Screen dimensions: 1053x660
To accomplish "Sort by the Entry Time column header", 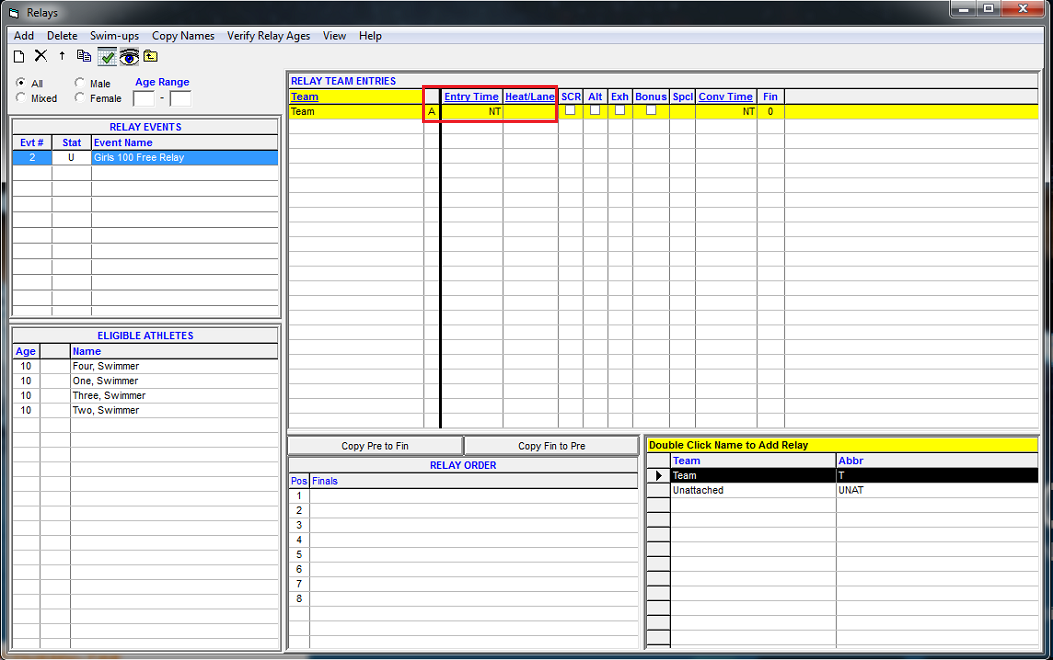I will point(471,97).
